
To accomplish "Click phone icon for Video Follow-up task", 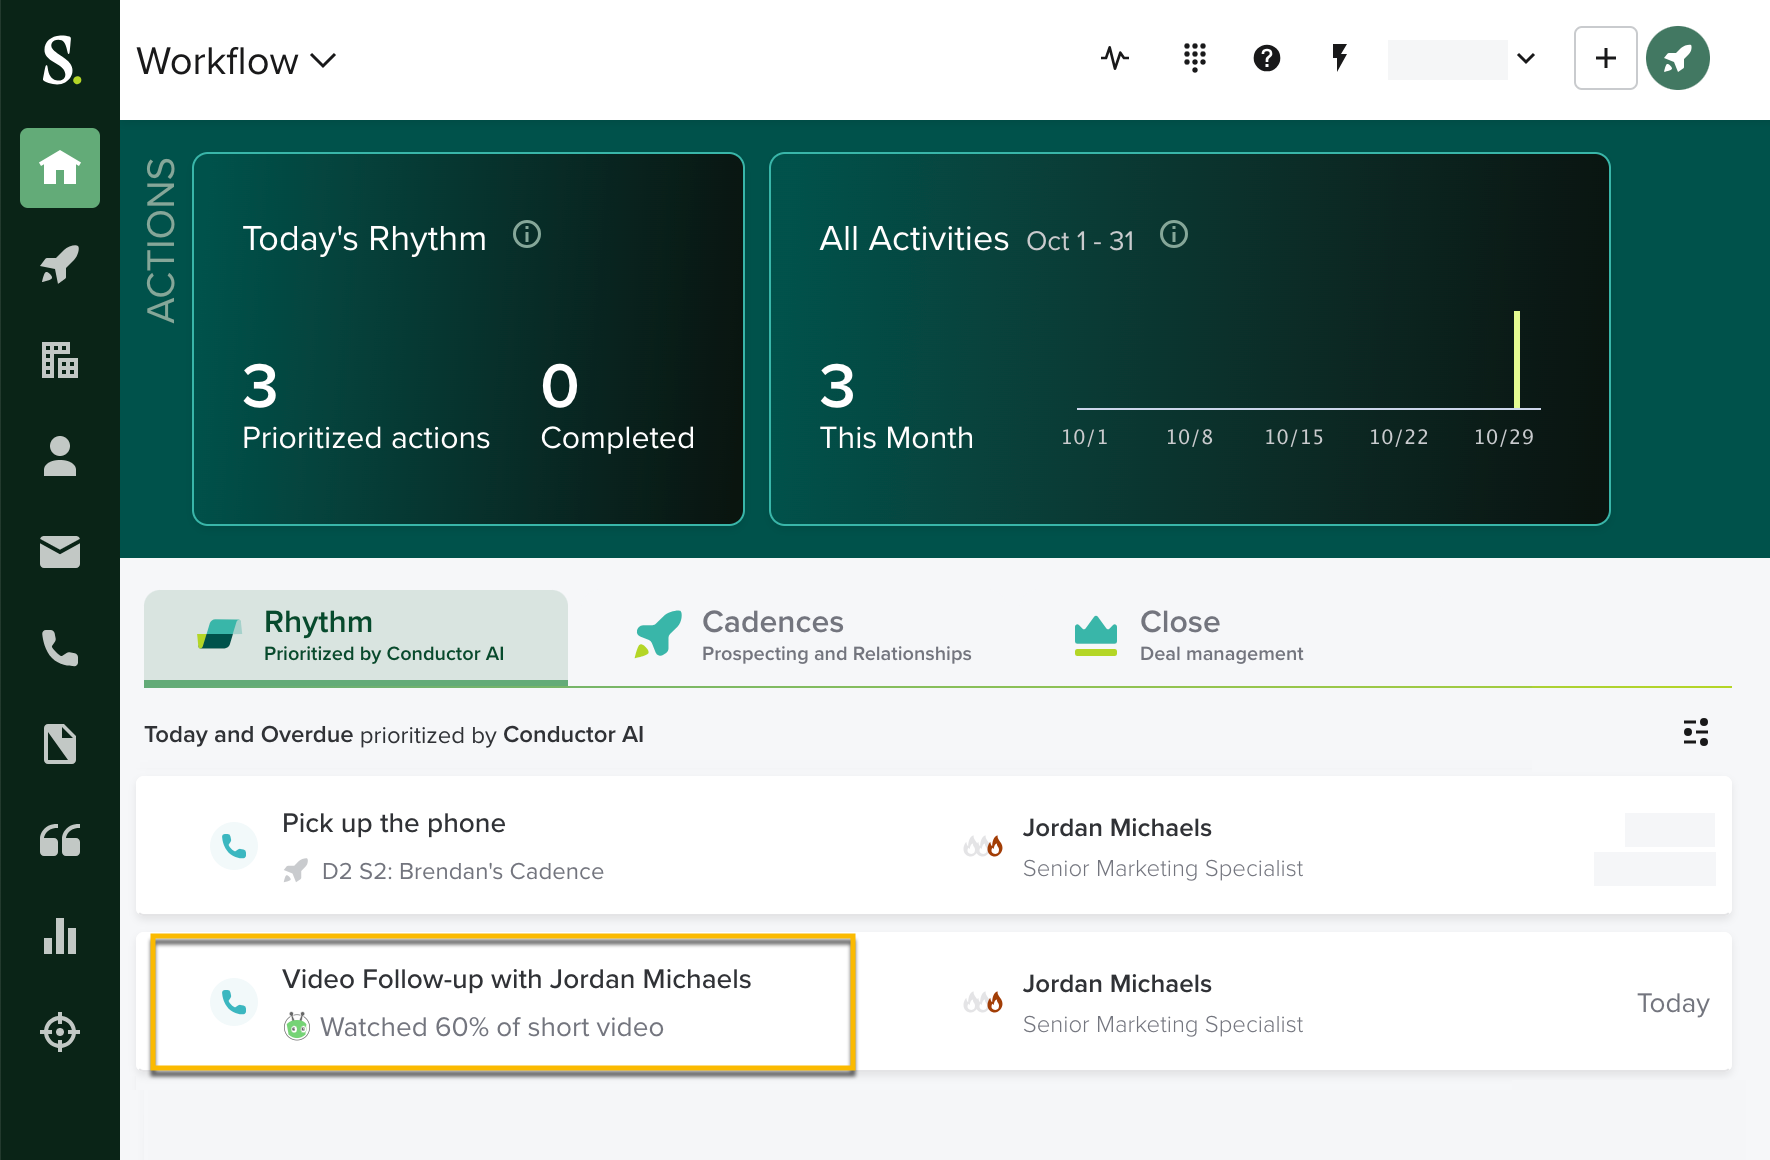I will point(234,1002).
